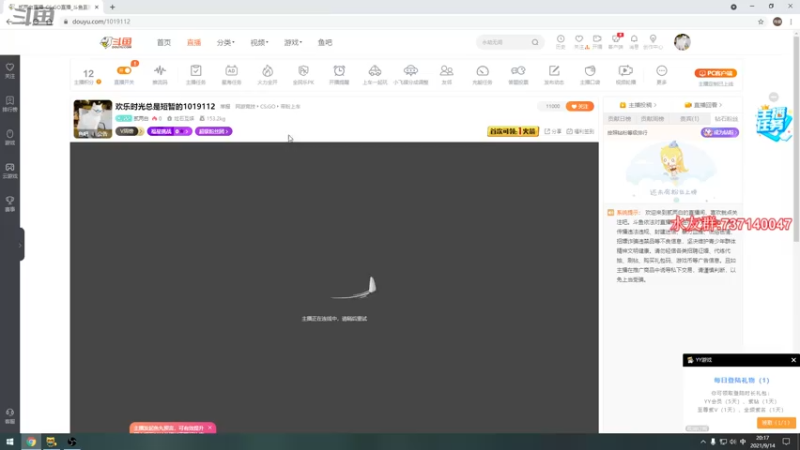The image size is (800, 450).
Task: Click the streamer avatar thumbnail
Action: [92, 119]
